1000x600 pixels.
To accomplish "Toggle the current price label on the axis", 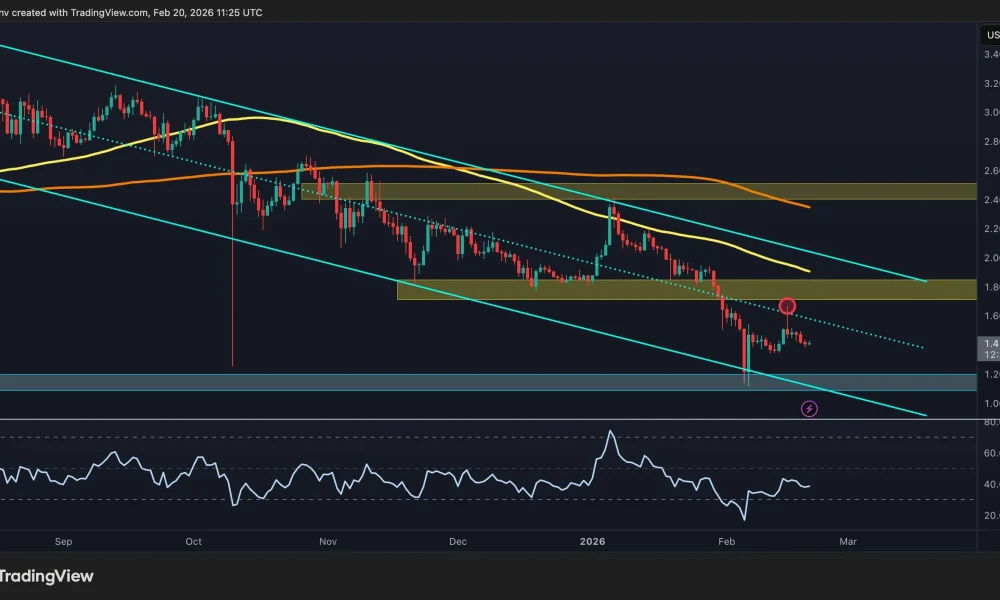I will click(989, 342).
